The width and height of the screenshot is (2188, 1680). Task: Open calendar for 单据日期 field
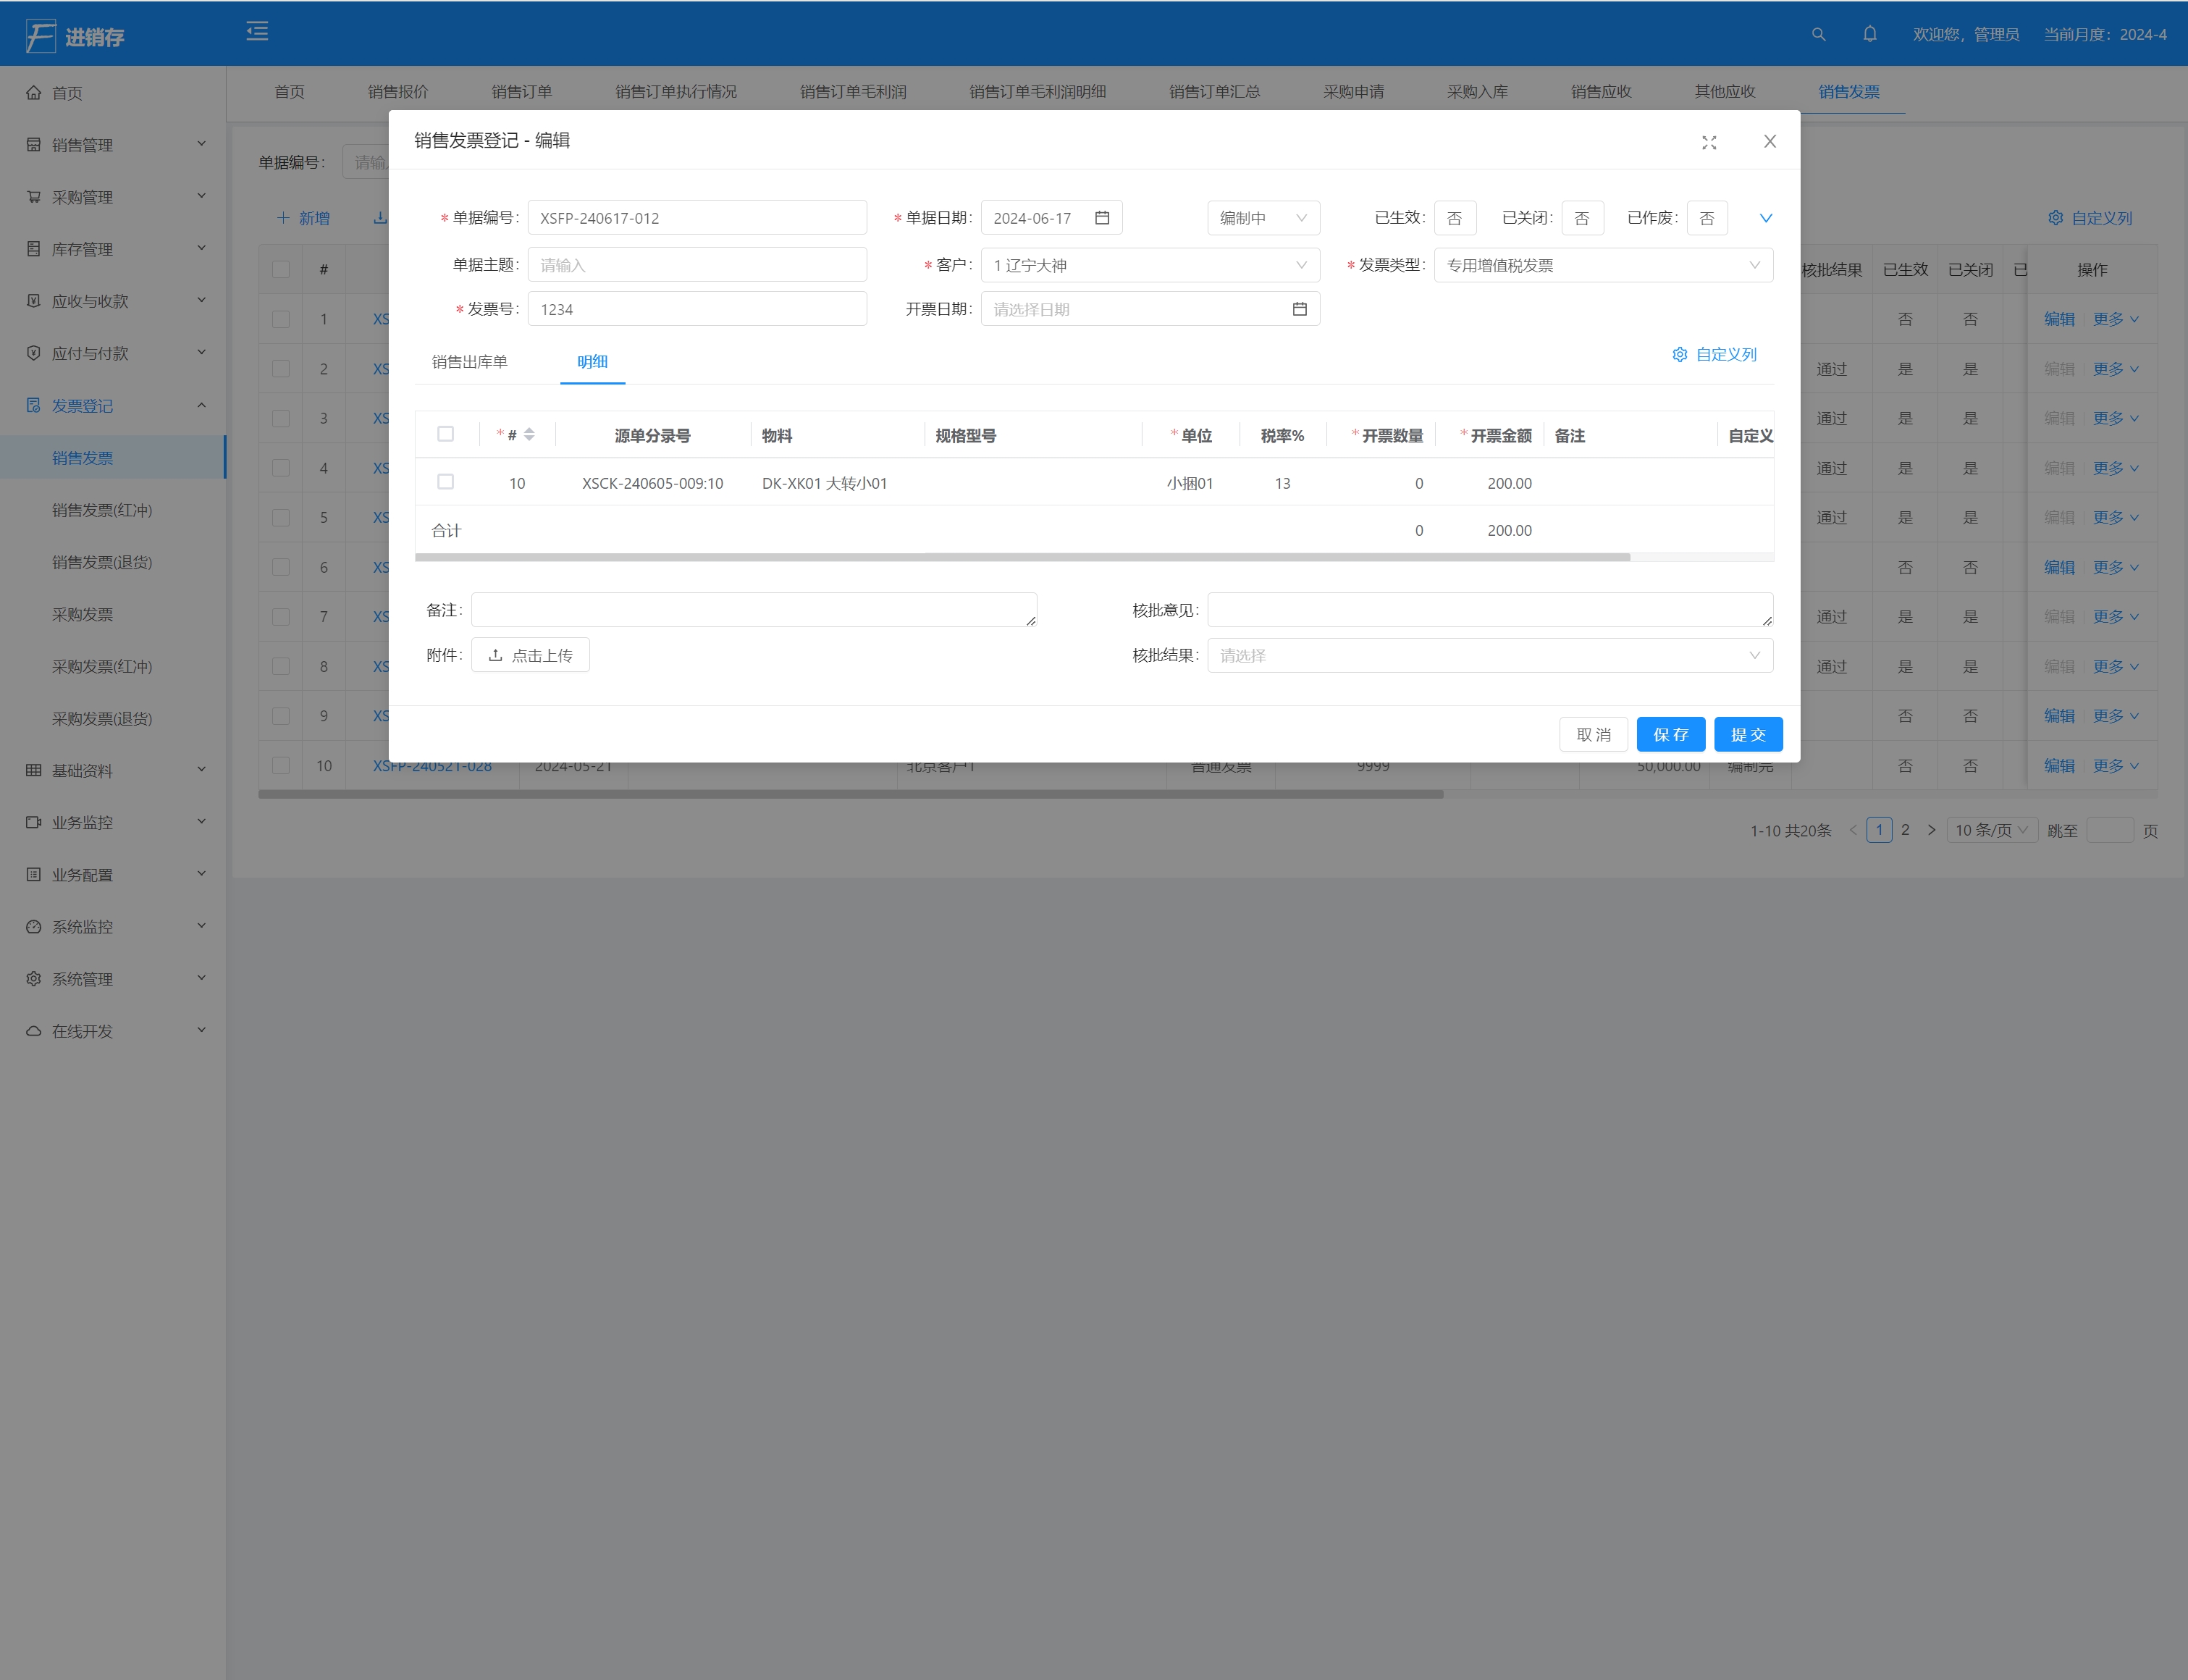coord(1102,218)
